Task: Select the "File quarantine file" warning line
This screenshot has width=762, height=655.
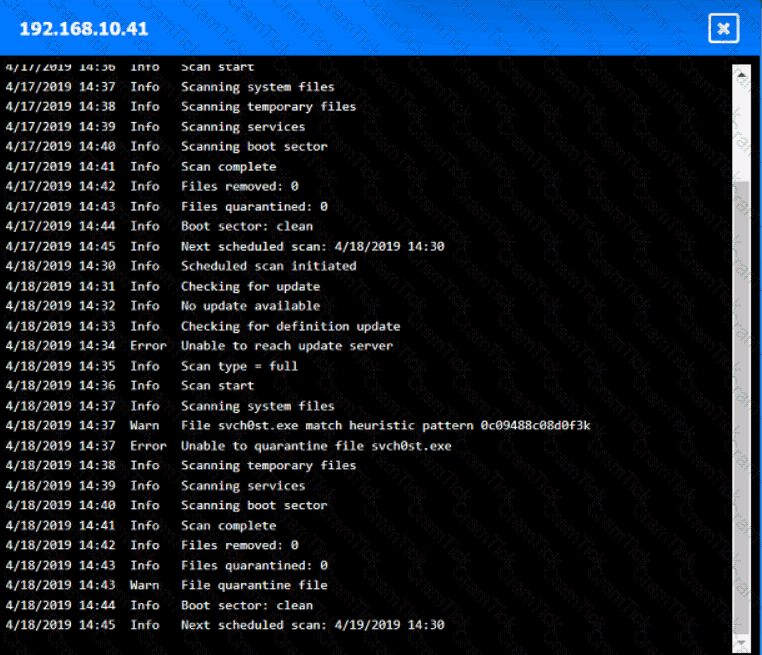Action: pos(254,585)
